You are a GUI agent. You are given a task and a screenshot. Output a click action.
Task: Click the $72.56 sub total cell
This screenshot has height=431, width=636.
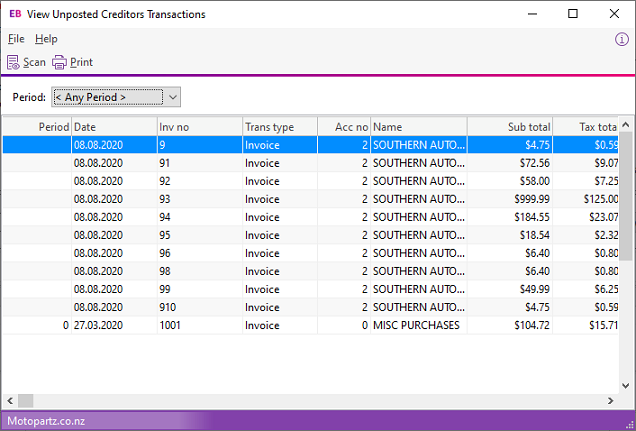(x=510, y=163)
